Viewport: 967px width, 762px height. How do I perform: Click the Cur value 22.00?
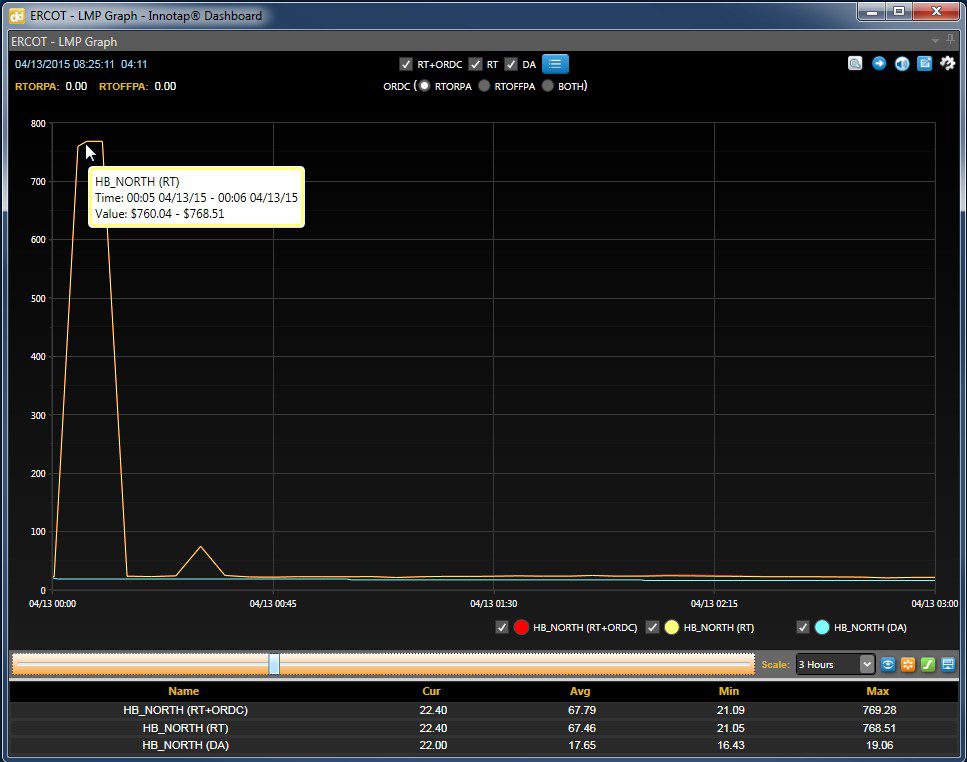pyautogui.click(x=433, y=745)
